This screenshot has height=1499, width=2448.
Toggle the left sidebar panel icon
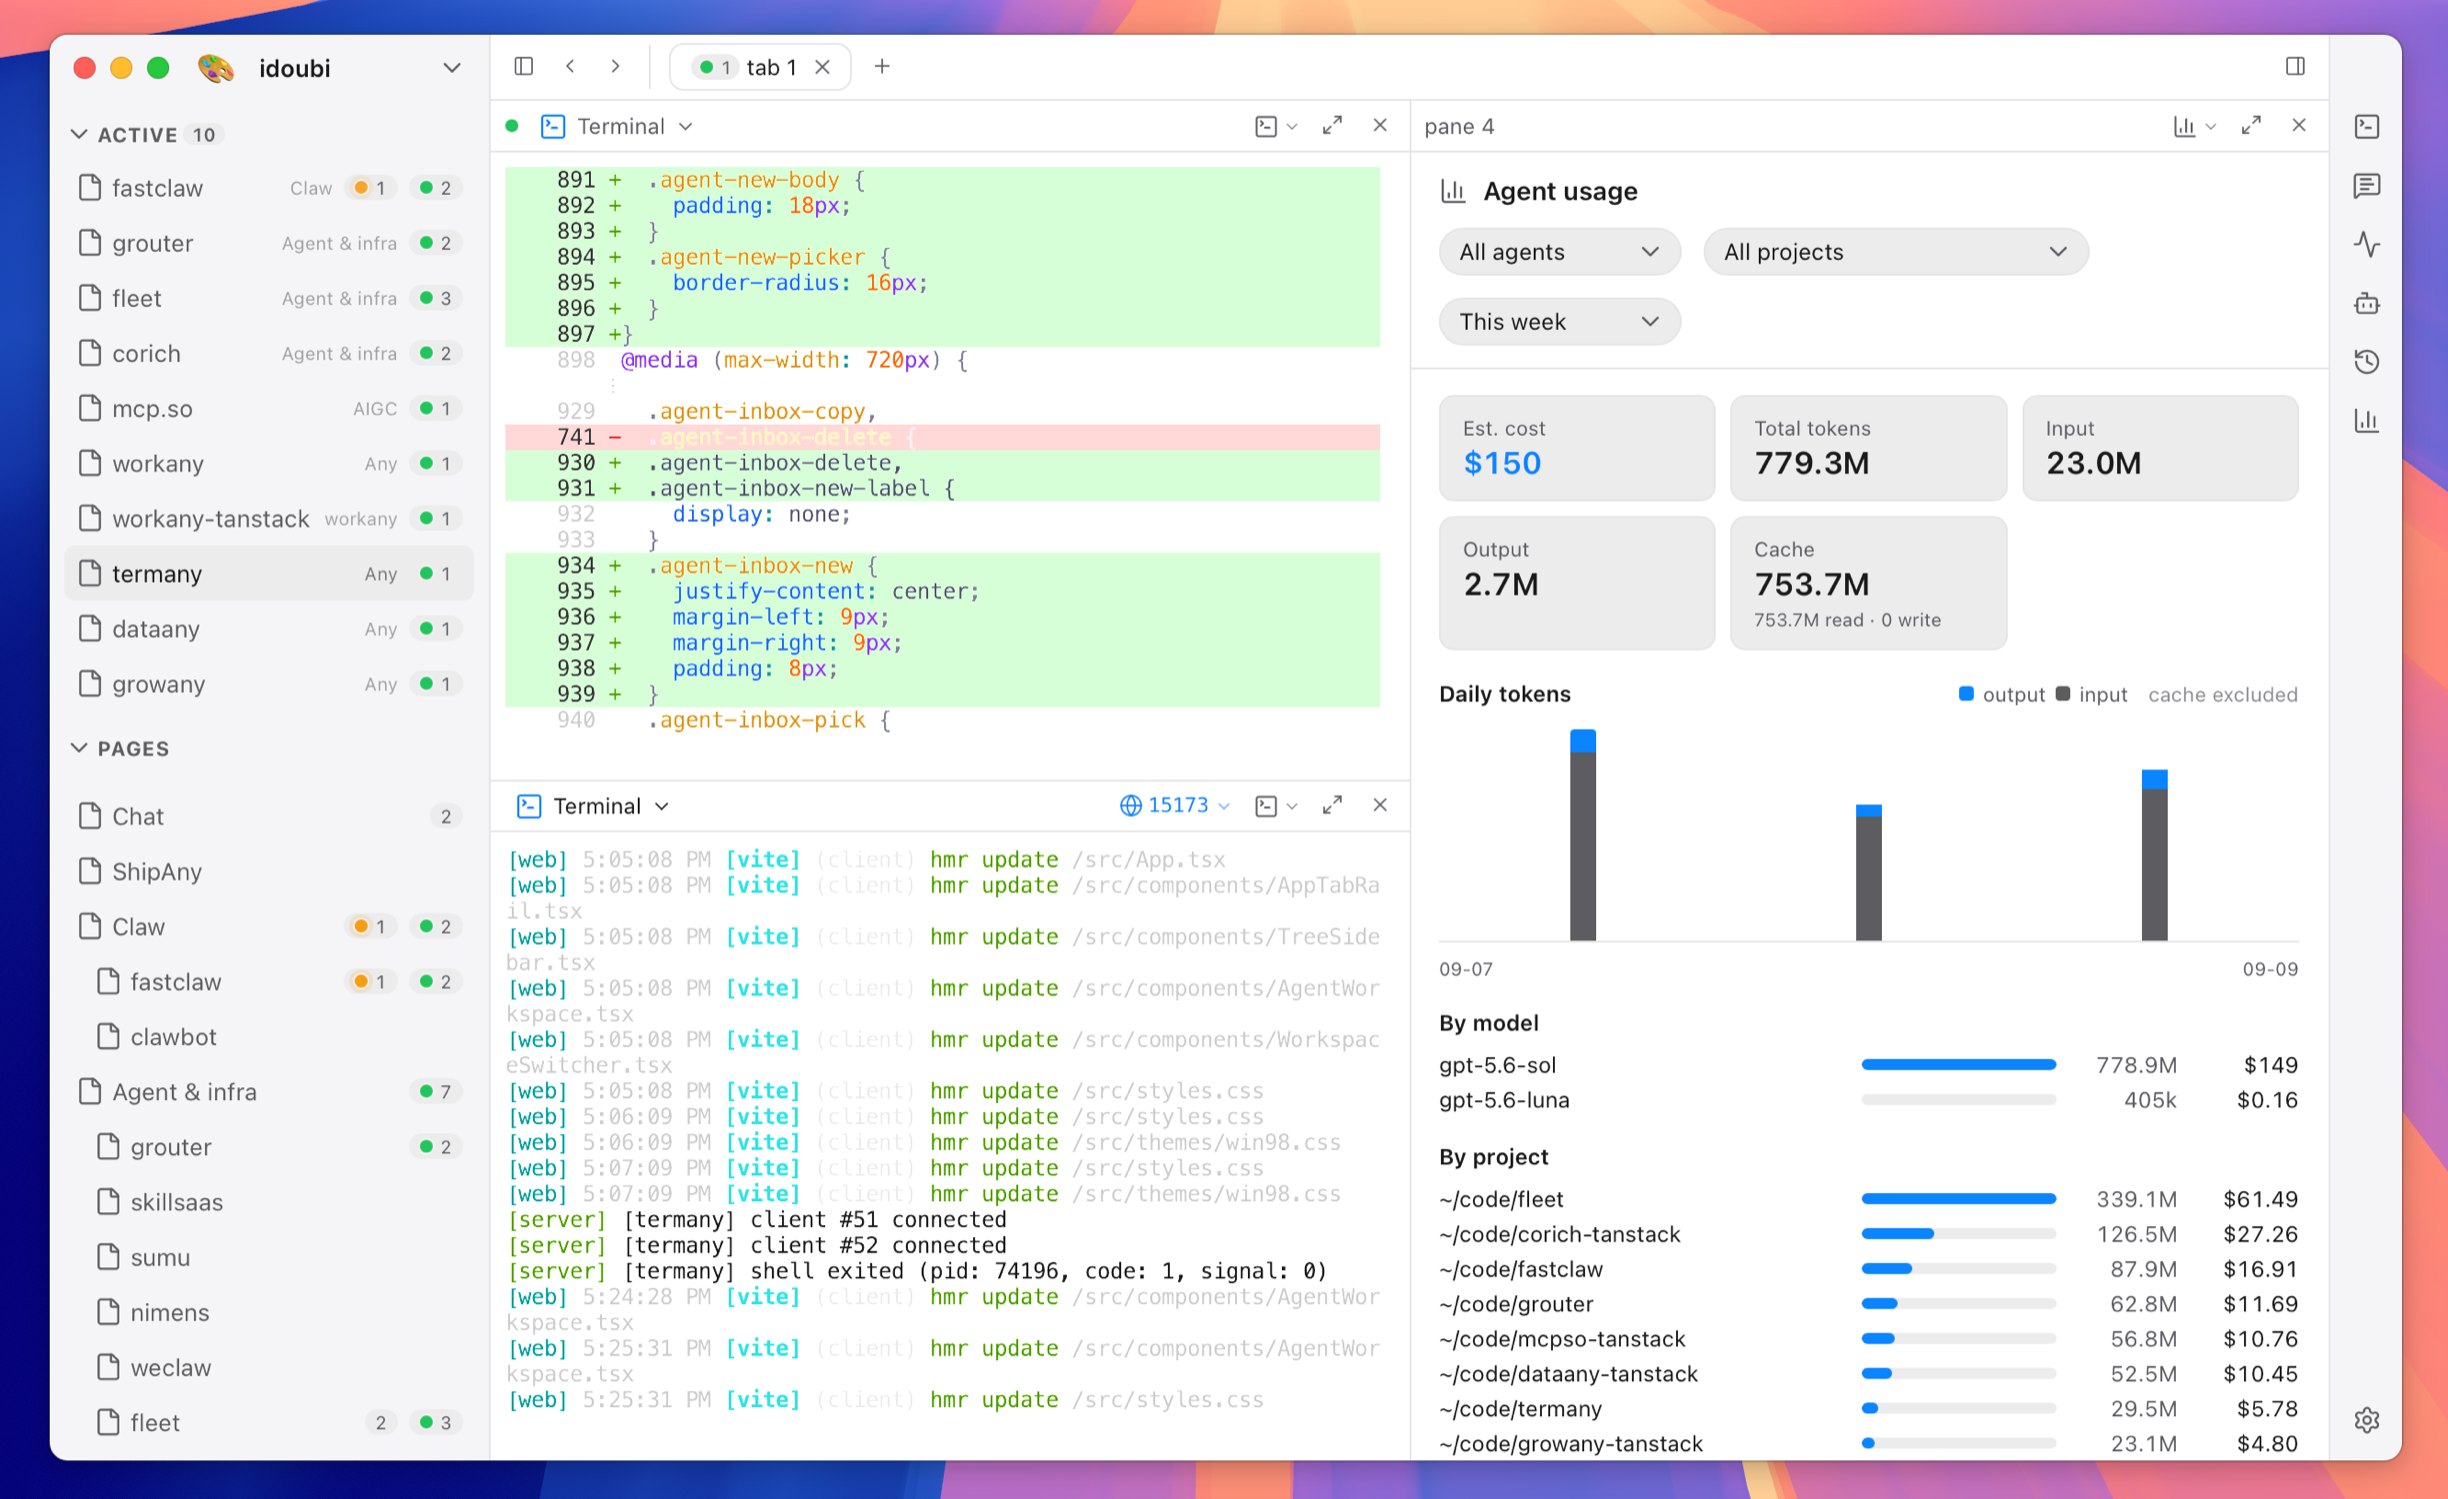(x=523, y=66)
